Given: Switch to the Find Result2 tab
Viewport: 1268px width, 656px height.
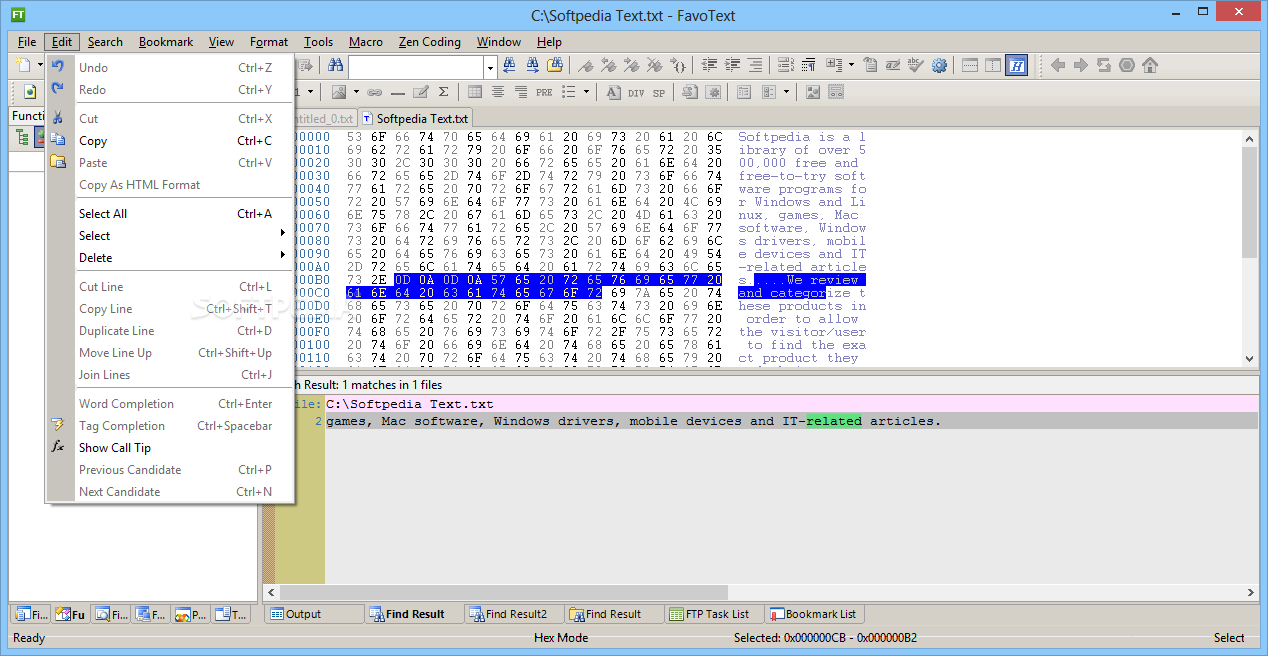Looking at the screenshot, I should (x=516, y=614).
